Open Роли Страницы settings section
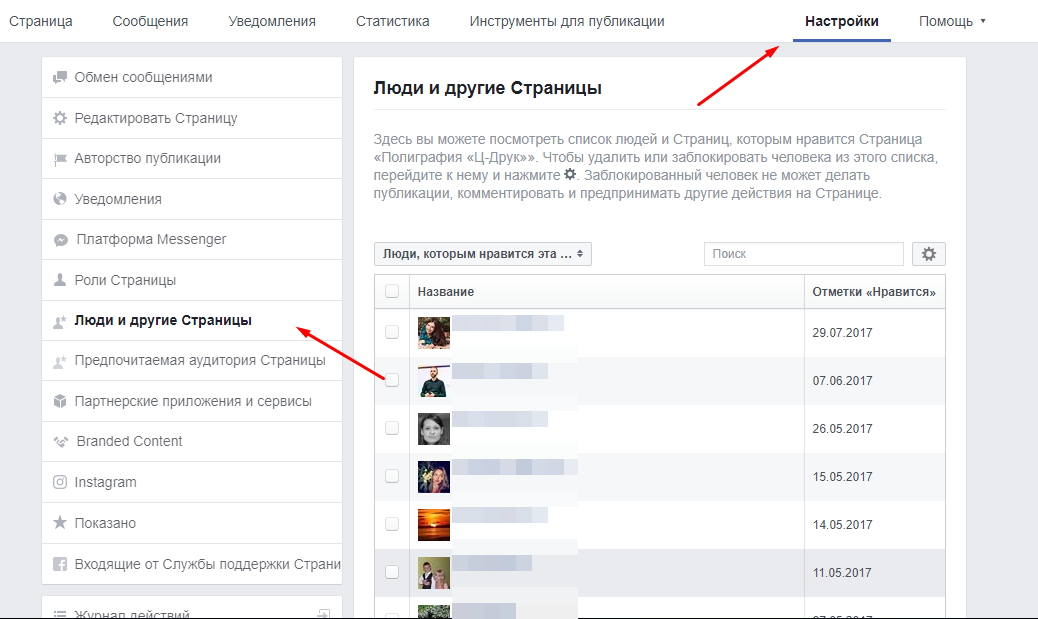Image resolution: width=1038 pixels, height=619 pixels. pos(125,280)
